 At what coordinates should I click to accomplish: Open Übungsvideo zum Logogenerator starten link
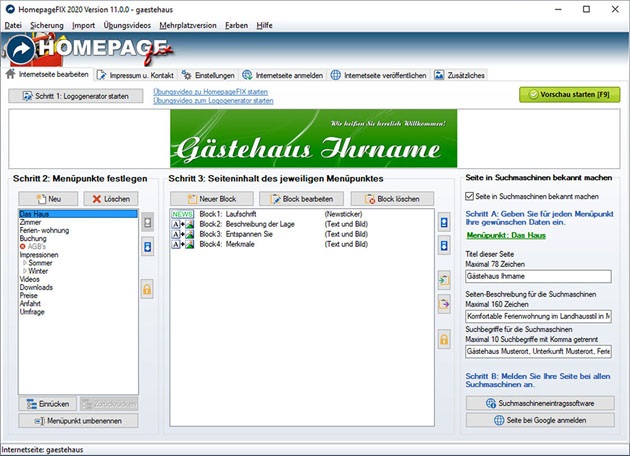(213, 100)
